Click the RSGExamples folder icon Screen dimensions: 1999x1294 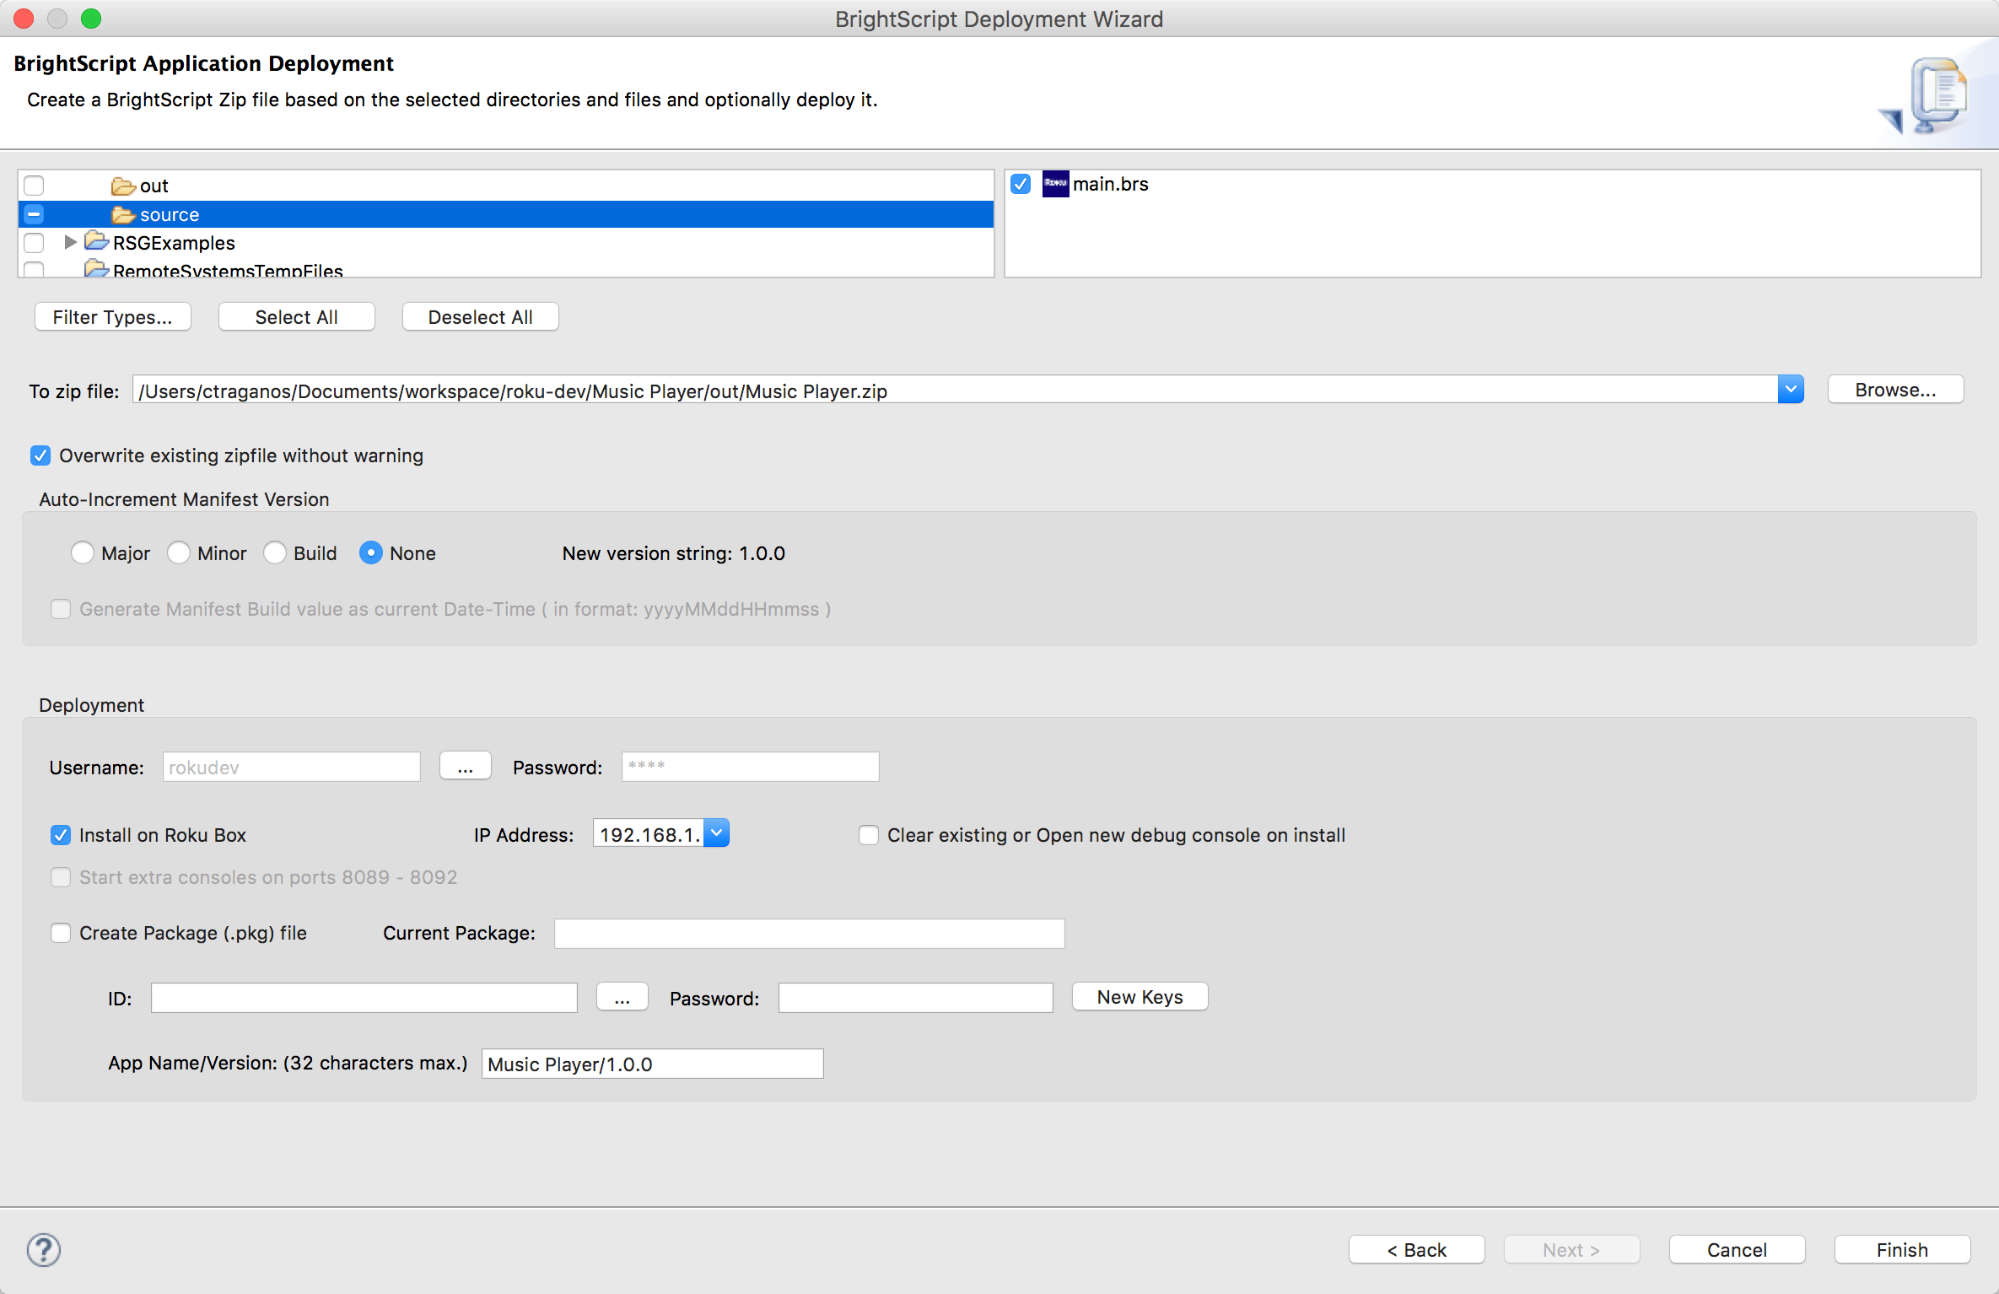(x=96, y=242)
